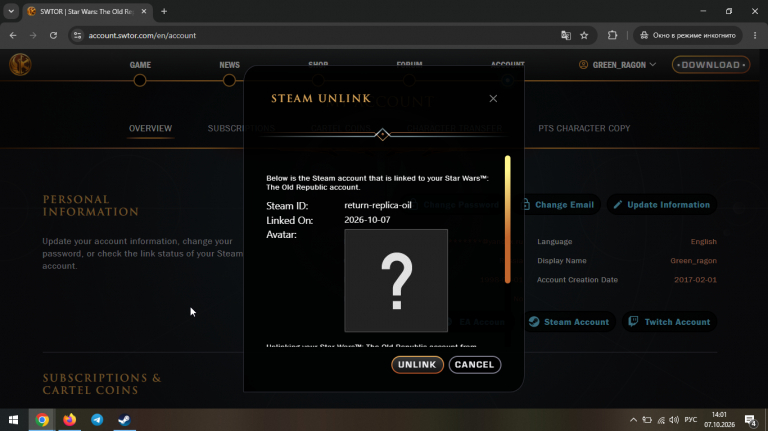The height and width of the screenshot is (431, 768).
Task: Open the SWTOR logo home icon
Action: [20, 65]
